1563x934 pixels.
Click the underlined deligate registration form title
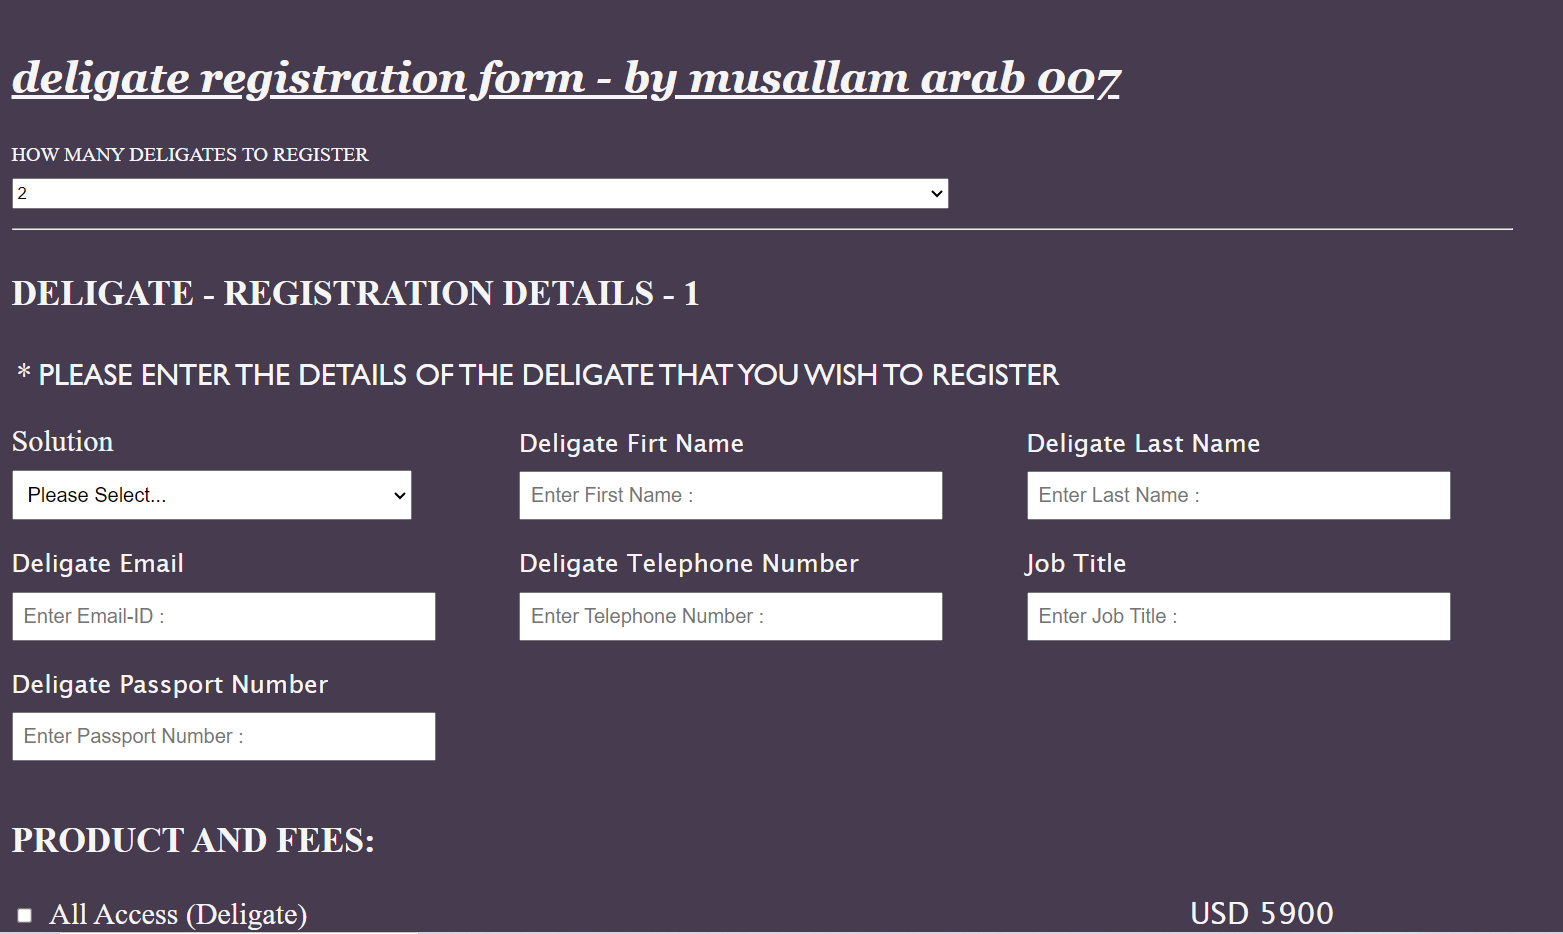[566, 78]
